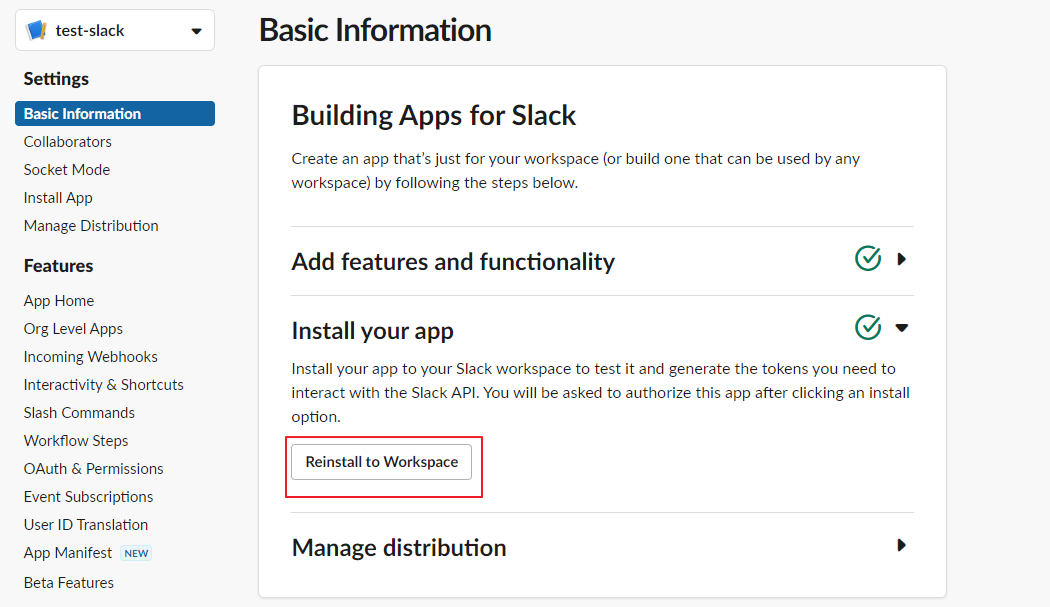
Task: Open App Manifest page
Action: pyautogui.click(x=68, y=553)
